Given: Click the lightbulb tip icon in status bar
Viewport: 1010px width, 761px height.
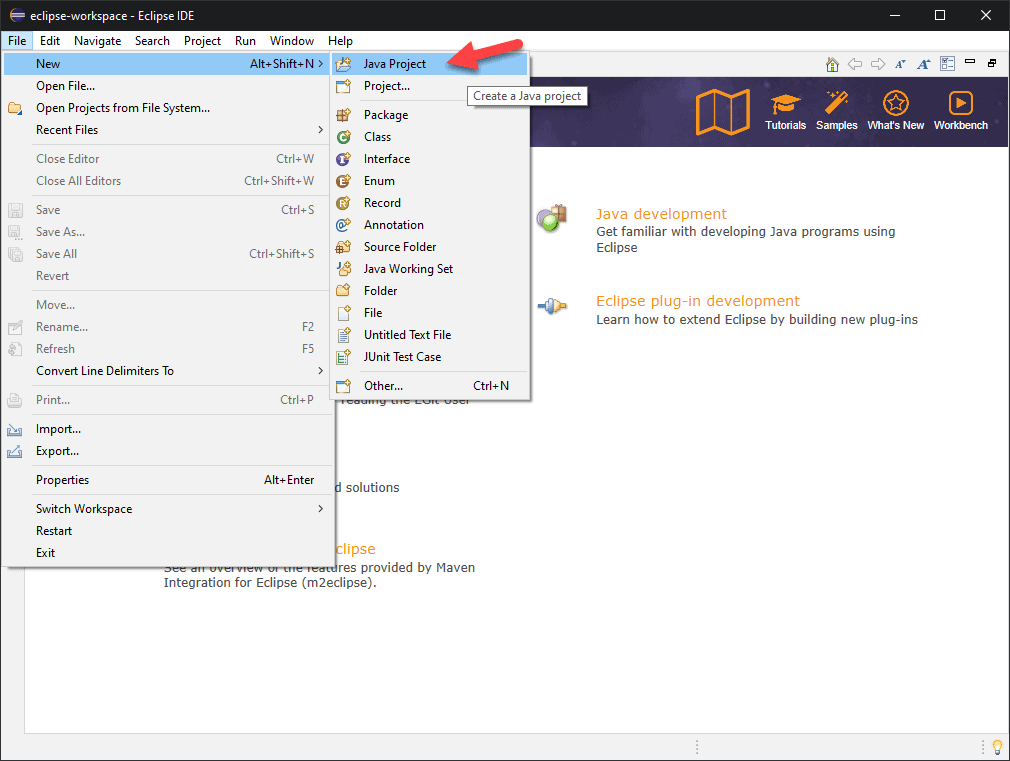Looking at the screenshot, I should coord(997,747).
